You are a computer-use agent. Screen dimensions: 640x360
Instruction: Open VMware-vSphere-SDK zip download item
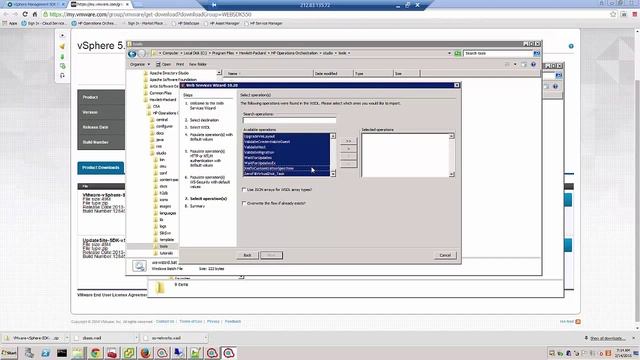click(x=33, y=338)
